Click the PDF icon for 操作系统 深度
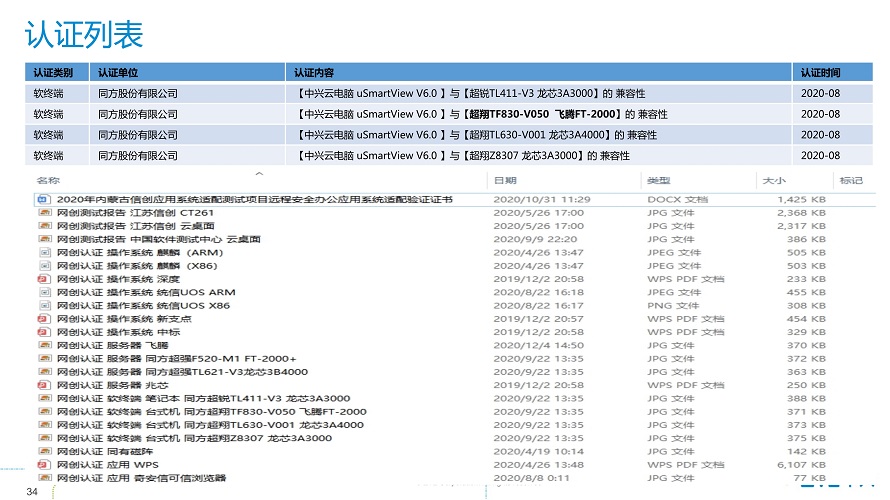Image resolution: width=890 pixels, height=500 pixels. coord(44,279)
